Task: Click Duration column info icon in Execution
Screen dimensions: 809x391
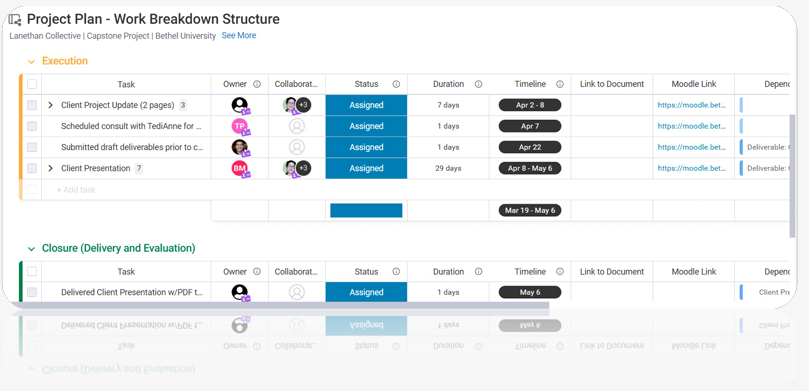Action: [x=478, y=84]
